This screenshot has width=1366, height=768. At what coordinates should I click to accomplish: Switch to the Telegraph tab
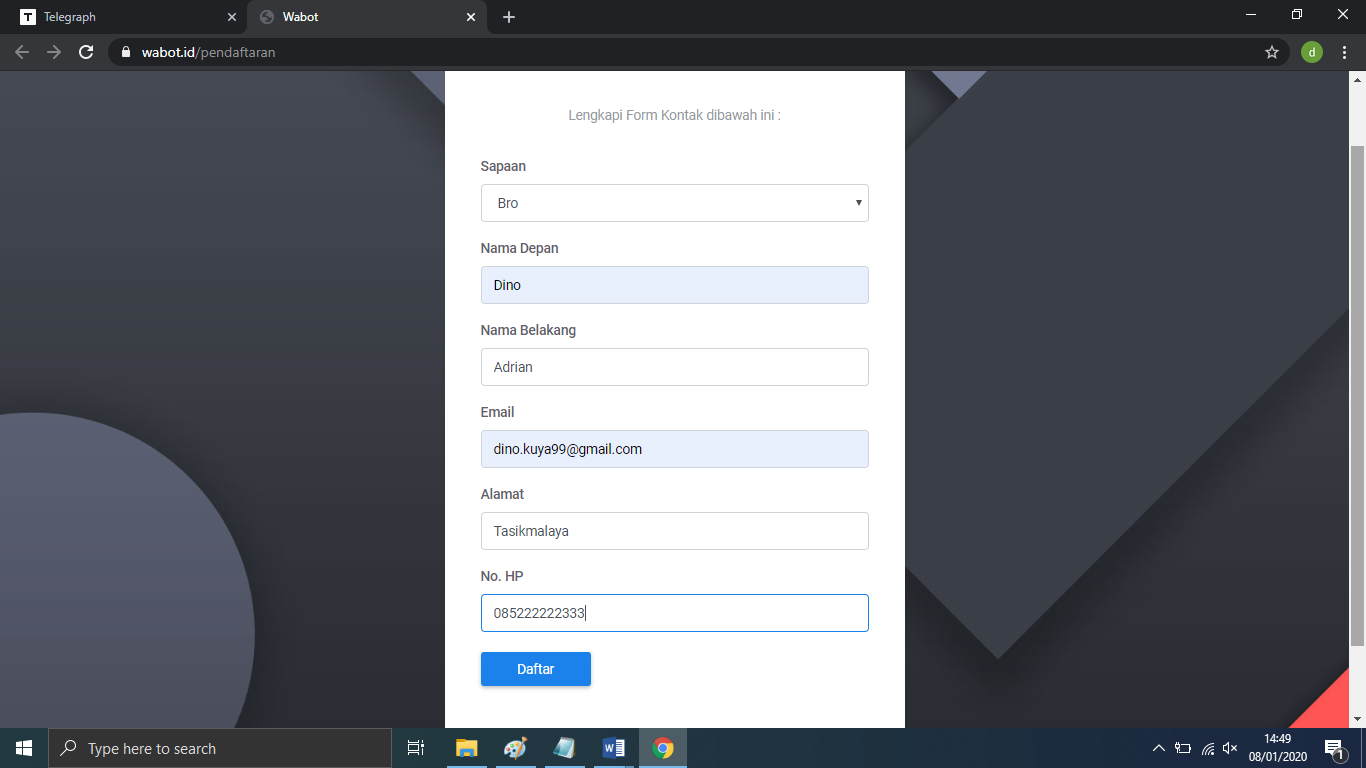click(126, 17)
